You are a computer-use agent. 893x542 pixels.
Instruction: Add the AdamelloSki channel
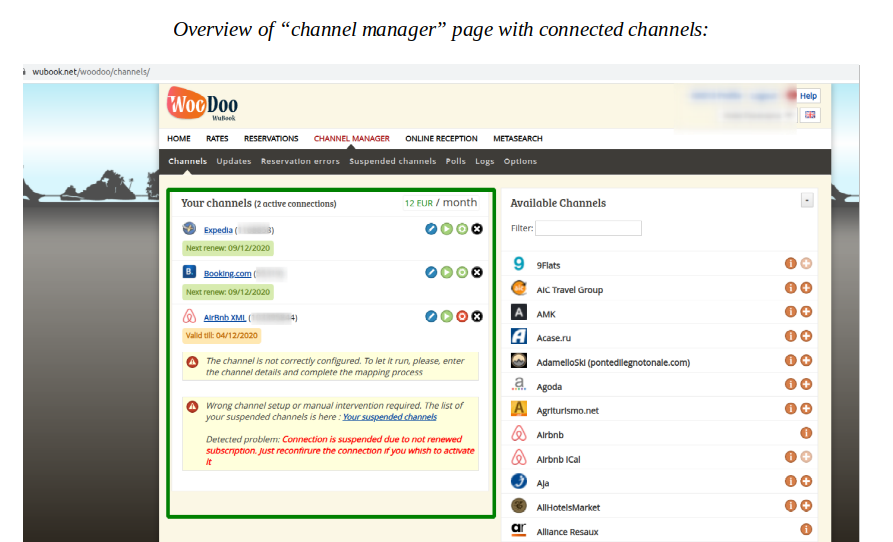[x=806, y=360]
